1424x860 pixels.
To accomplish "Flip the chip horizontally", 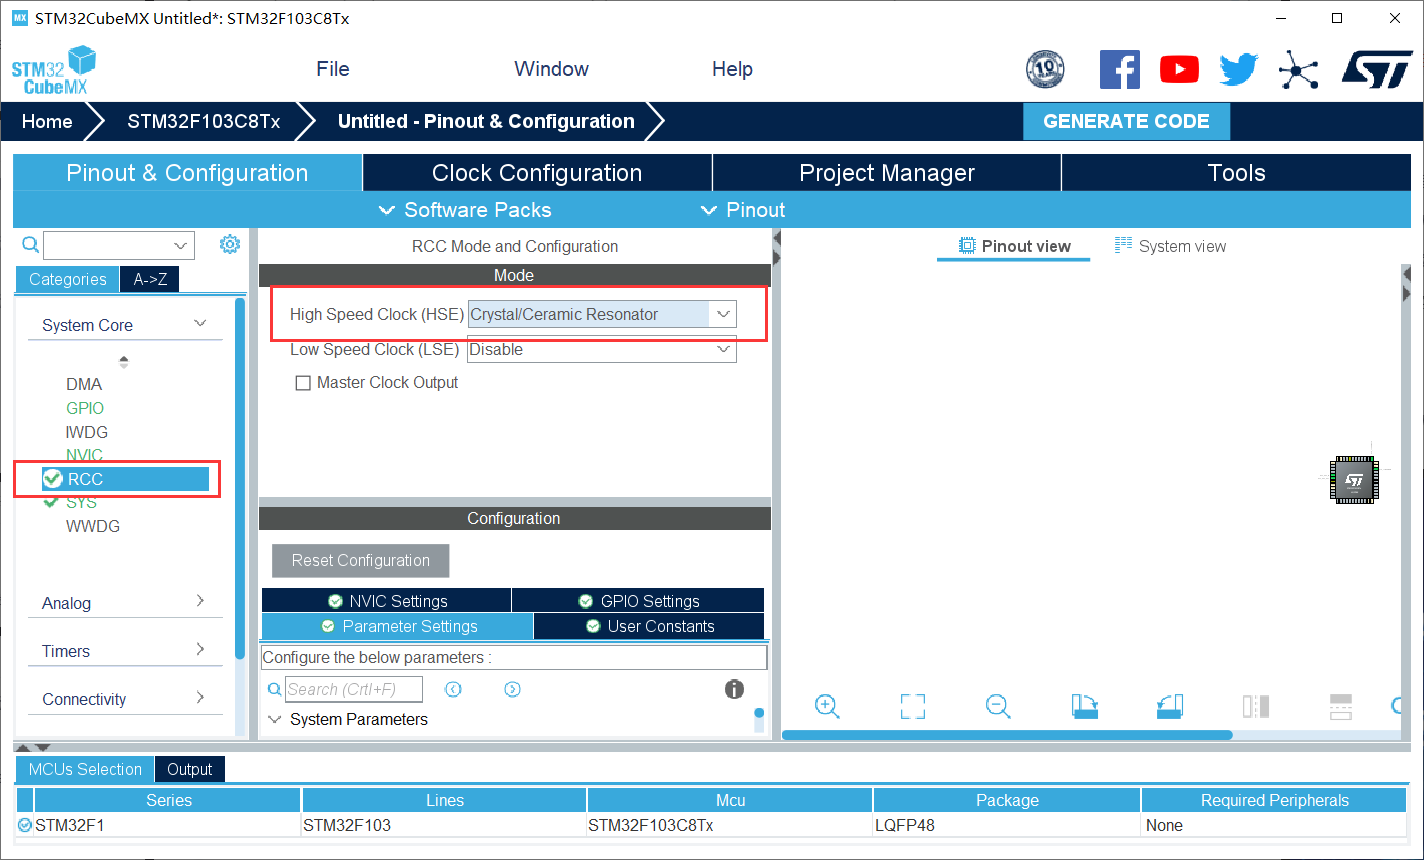I will [1256, 706].
